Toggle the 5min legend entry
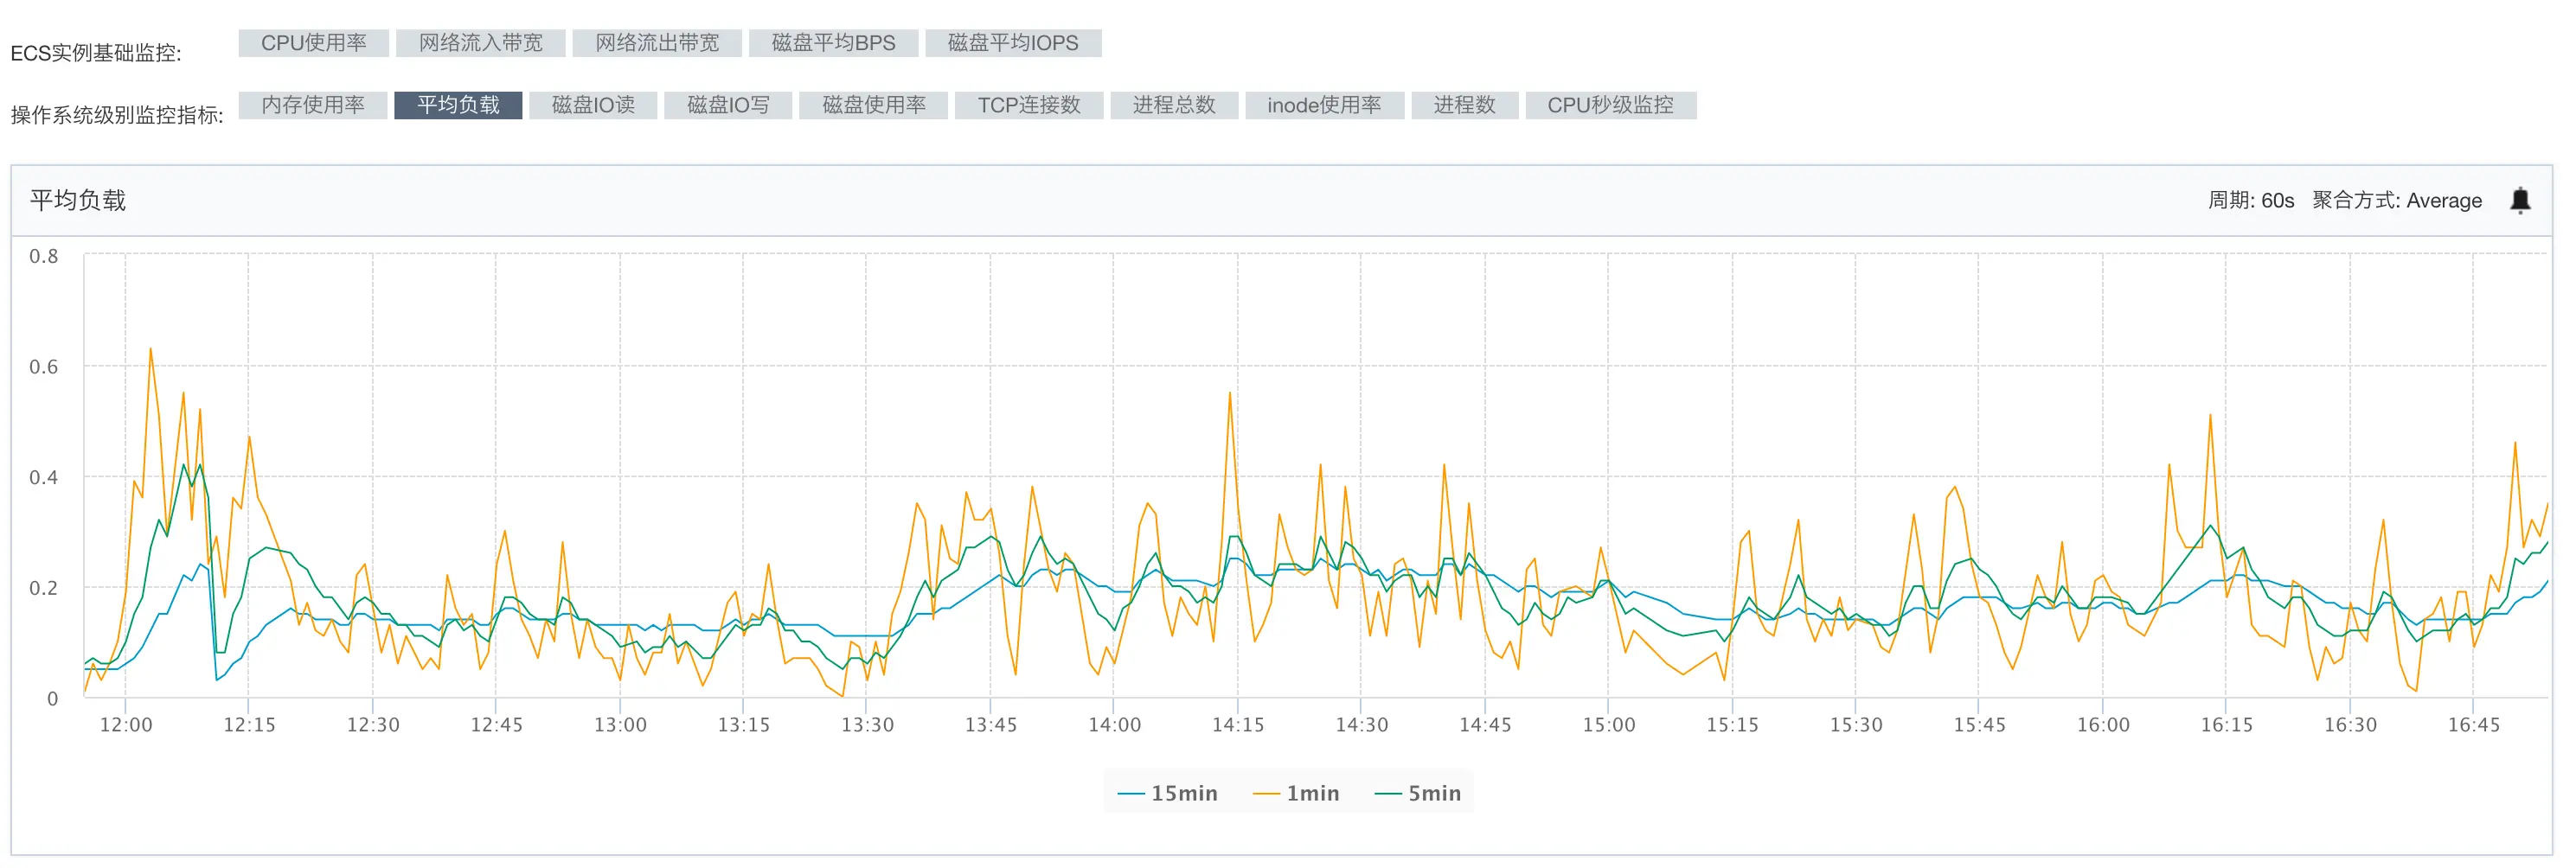2576x868 pixels. pos(1419,793)
